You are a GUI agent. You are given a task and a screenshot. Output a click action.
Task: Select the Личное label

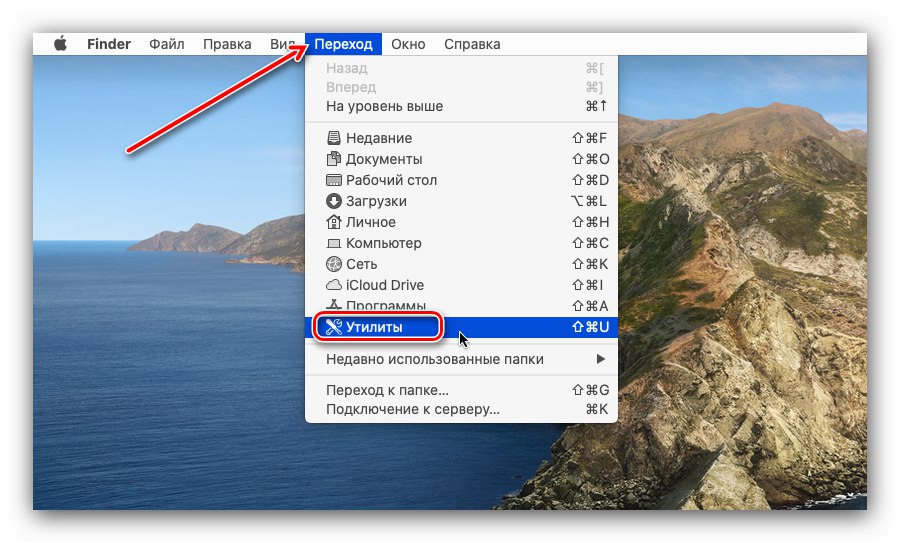[x=370, y=222]
